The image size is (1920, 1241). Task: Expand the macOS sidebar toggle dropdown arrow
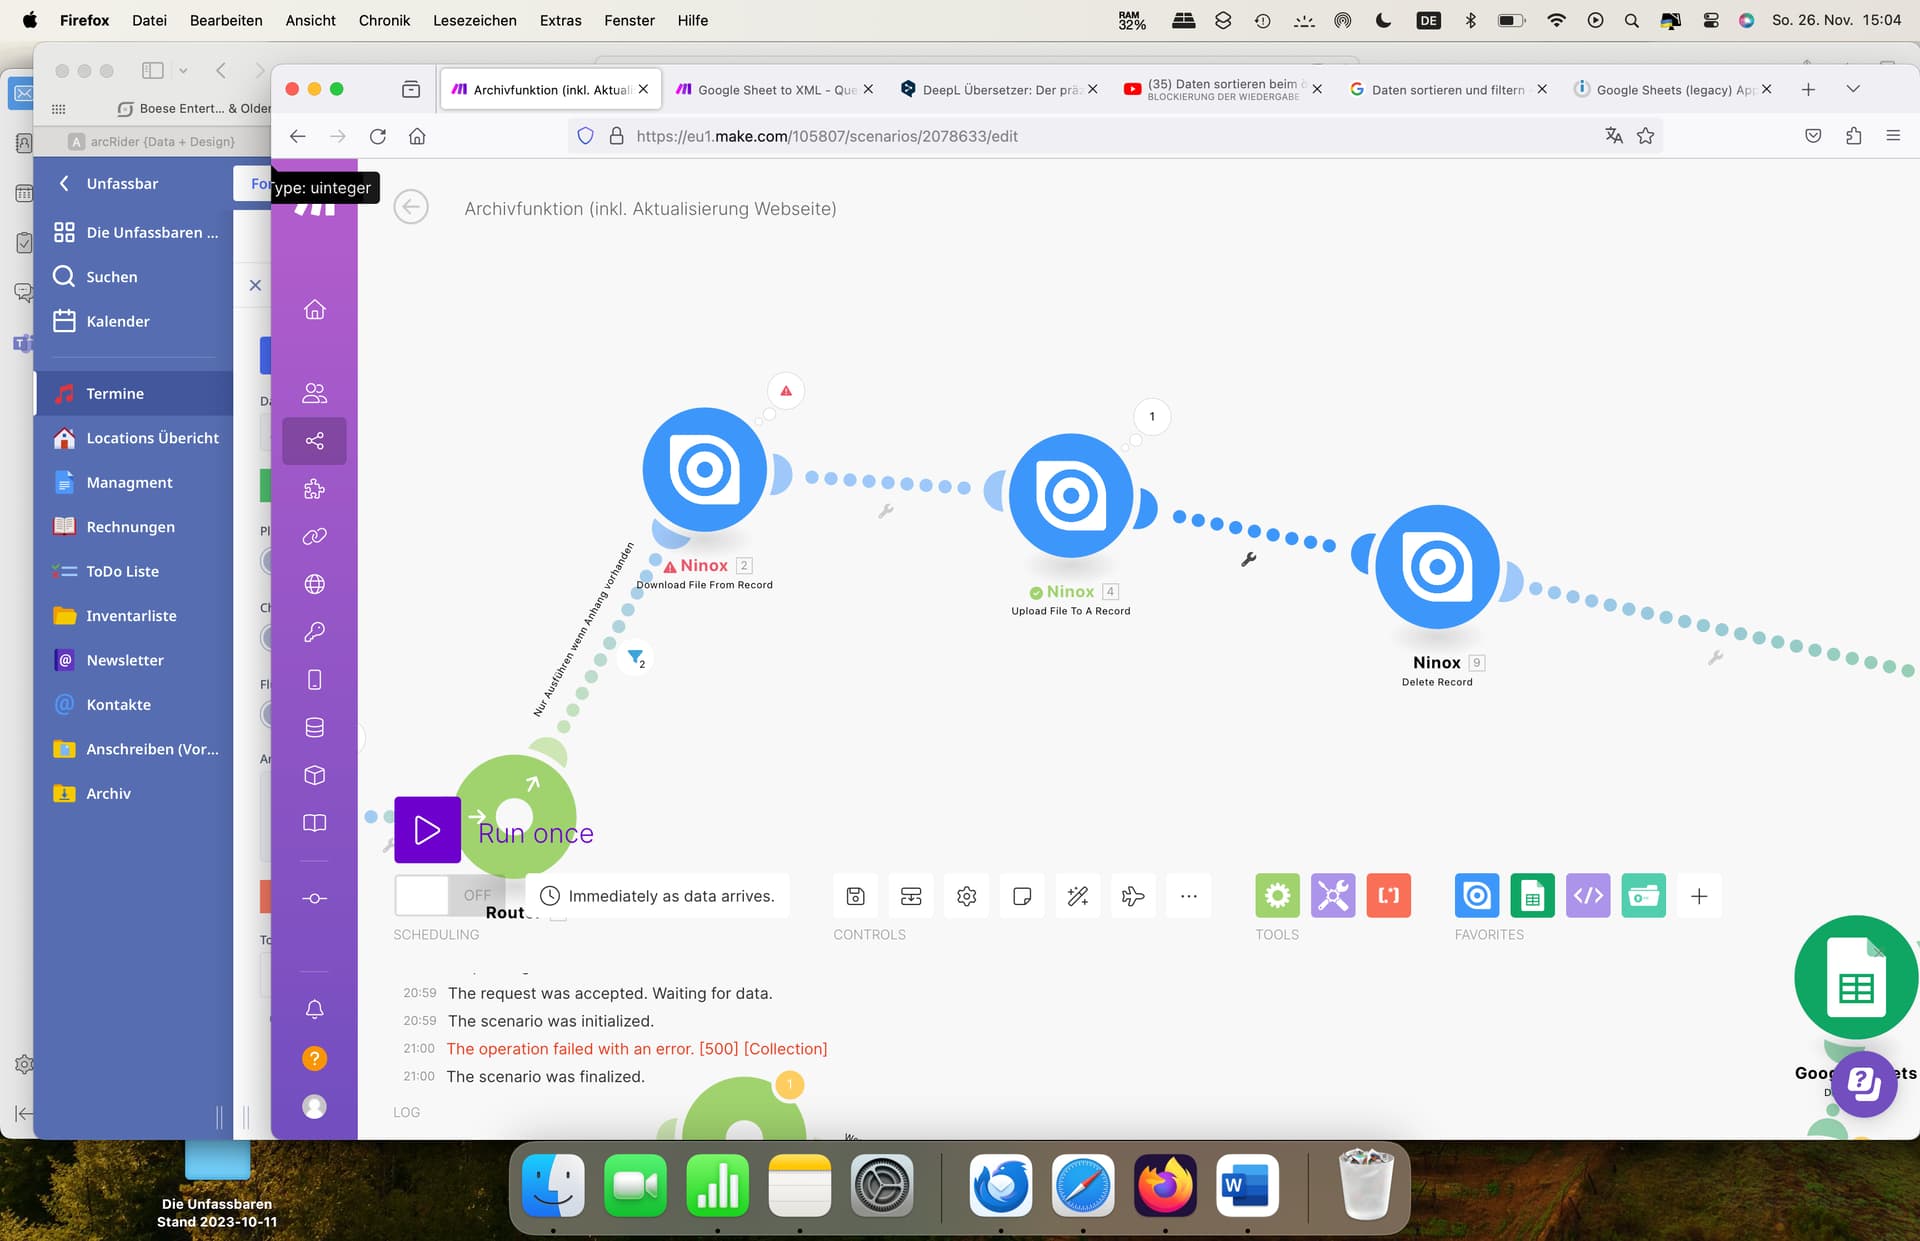(x=183, y=70)
